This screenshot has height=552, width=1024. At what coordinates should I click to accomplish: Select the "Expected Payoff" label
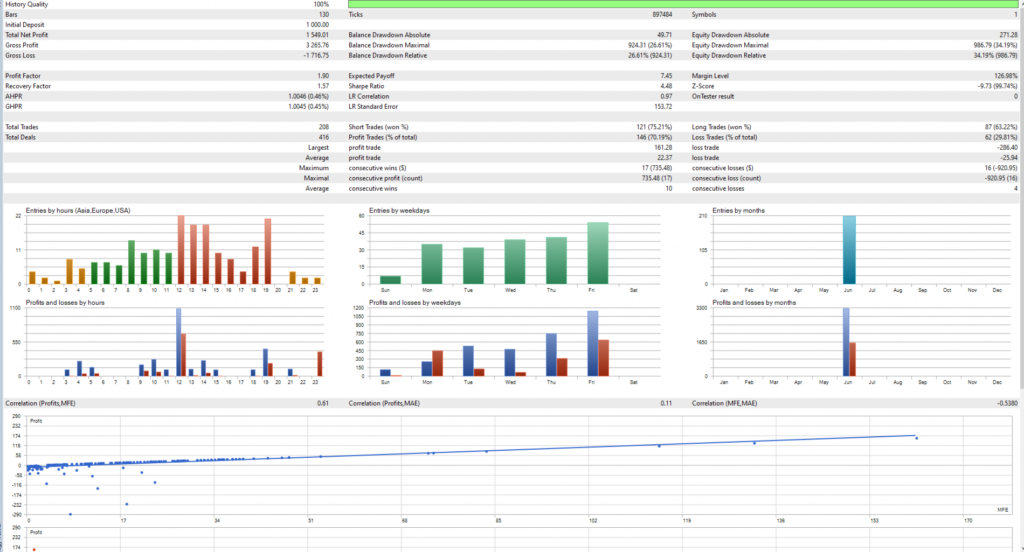[x=372, y=76]
